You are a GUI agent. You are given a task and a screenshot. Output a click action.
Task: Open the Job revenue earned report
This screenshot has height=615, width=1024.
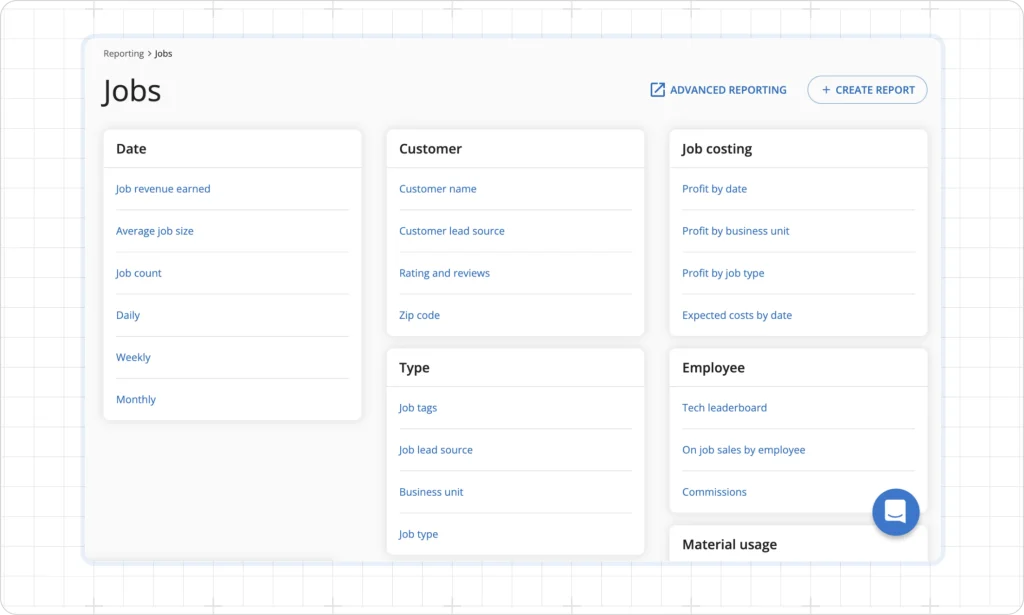(x=163, y=189)
